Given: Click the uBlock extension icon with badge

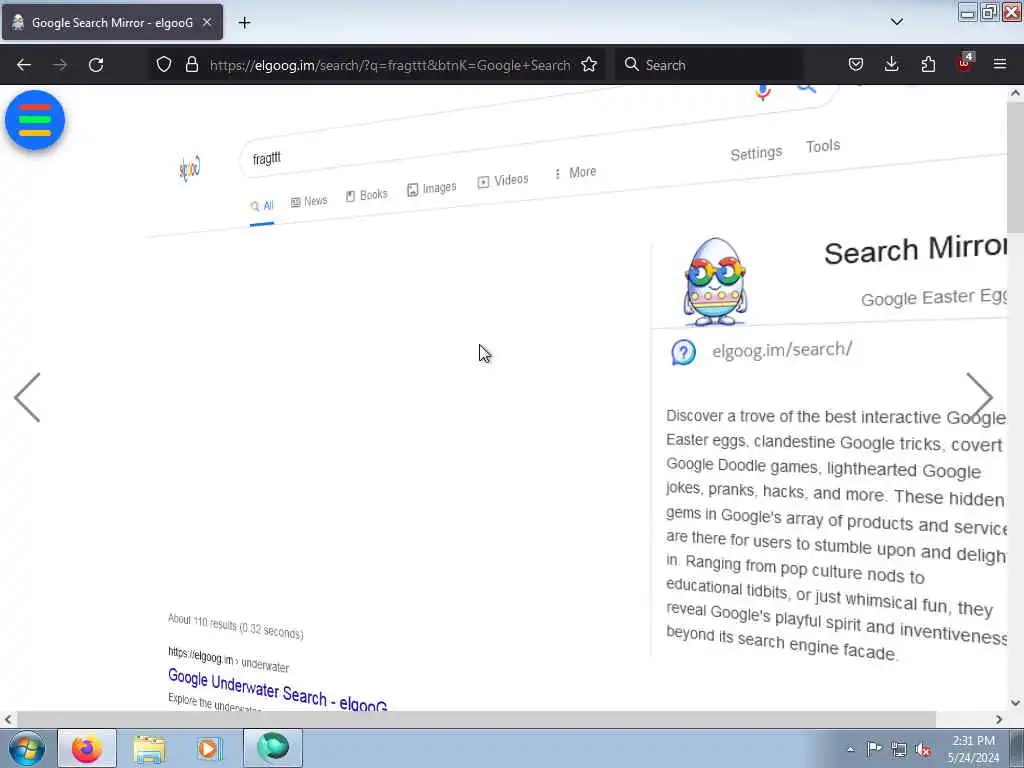Looking at the screenshot, I should pyautogui.click(x=965, y=63).
